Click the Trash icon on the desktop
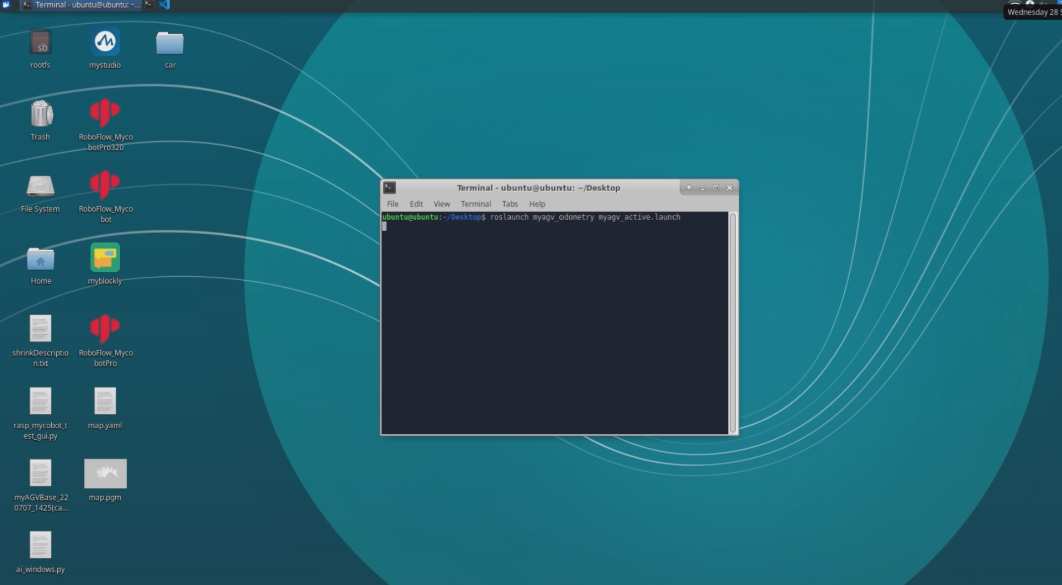Image resolution: width=1062 pixels, height=585 pixels. (x=40, y=115)
